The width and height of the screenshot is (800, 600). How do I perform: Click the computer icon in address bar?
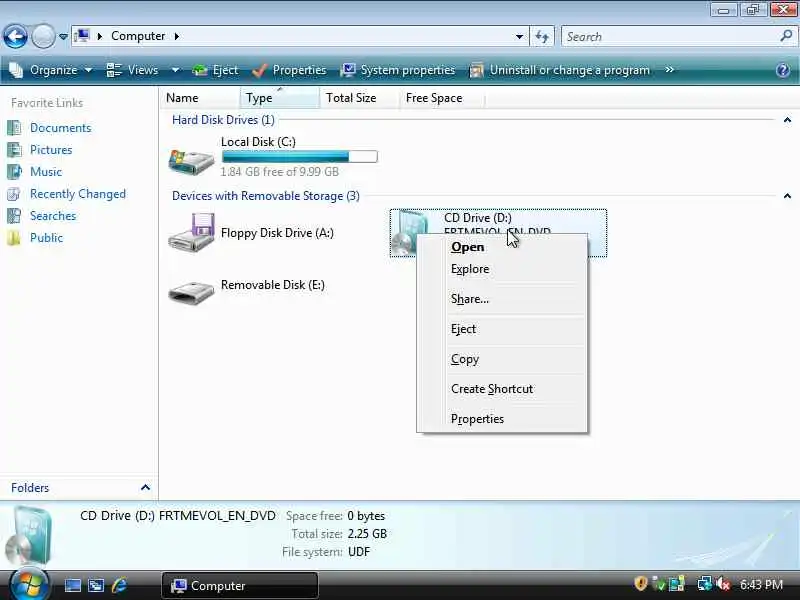pyautogui.click(x=82, y=36)
